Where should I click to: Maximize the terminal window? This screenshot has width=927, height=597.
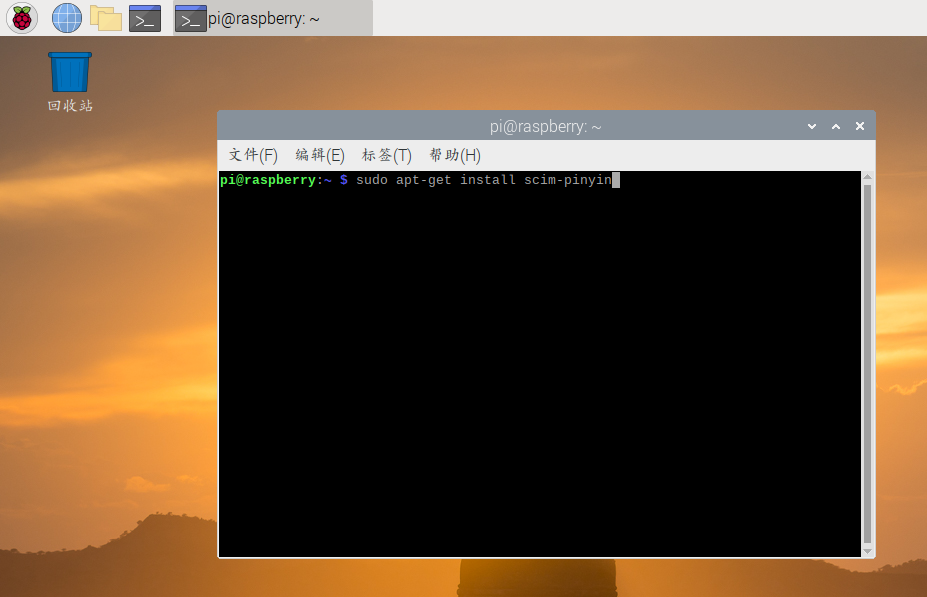coord(836,126)
